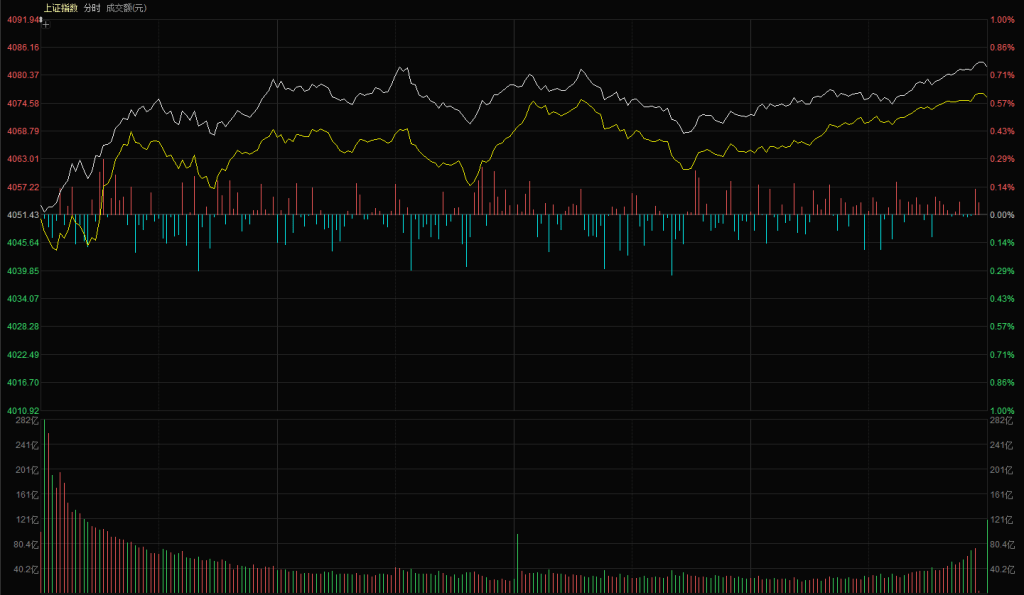Click the 0.00% label on right axis
The width and height of the screenshot is (1024, 595).
(1001, 215)
